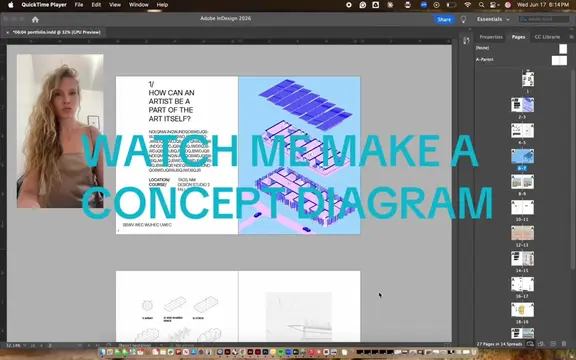The width and height of the screenshot is (576, 360).
Task: Click the printer icon in menu bar
Action: [x=407, y=5]
